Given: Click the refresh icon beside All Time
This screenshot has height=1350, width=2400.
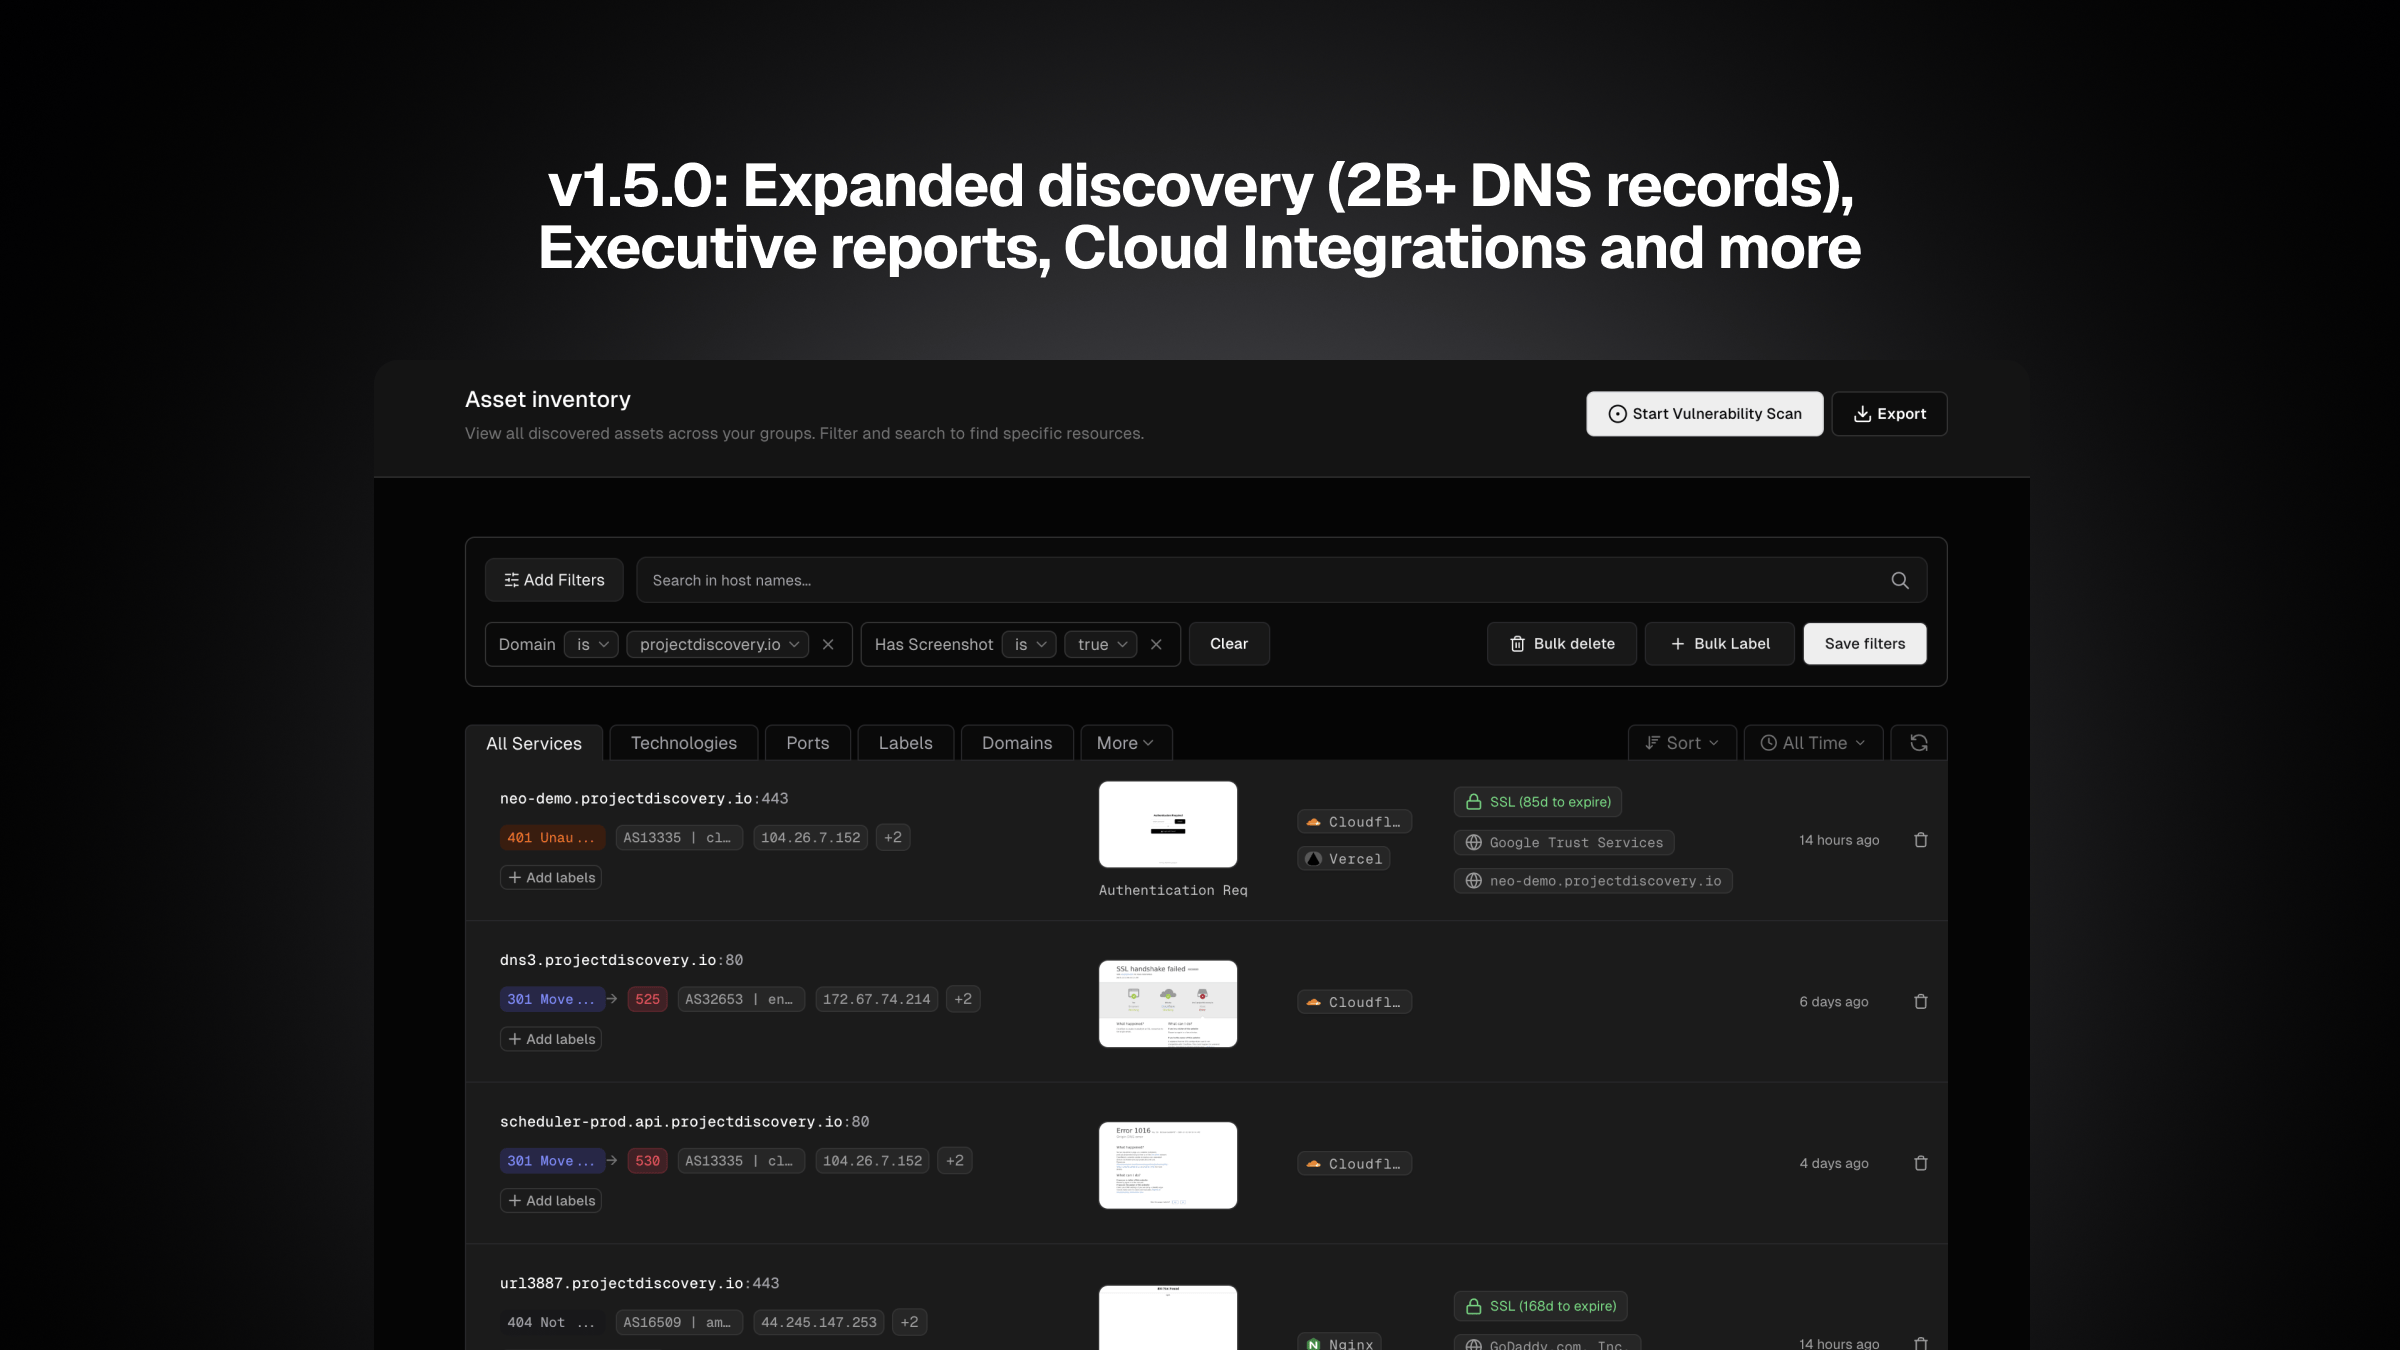Looking at the screenshot, I should [x=1918, y=743].
